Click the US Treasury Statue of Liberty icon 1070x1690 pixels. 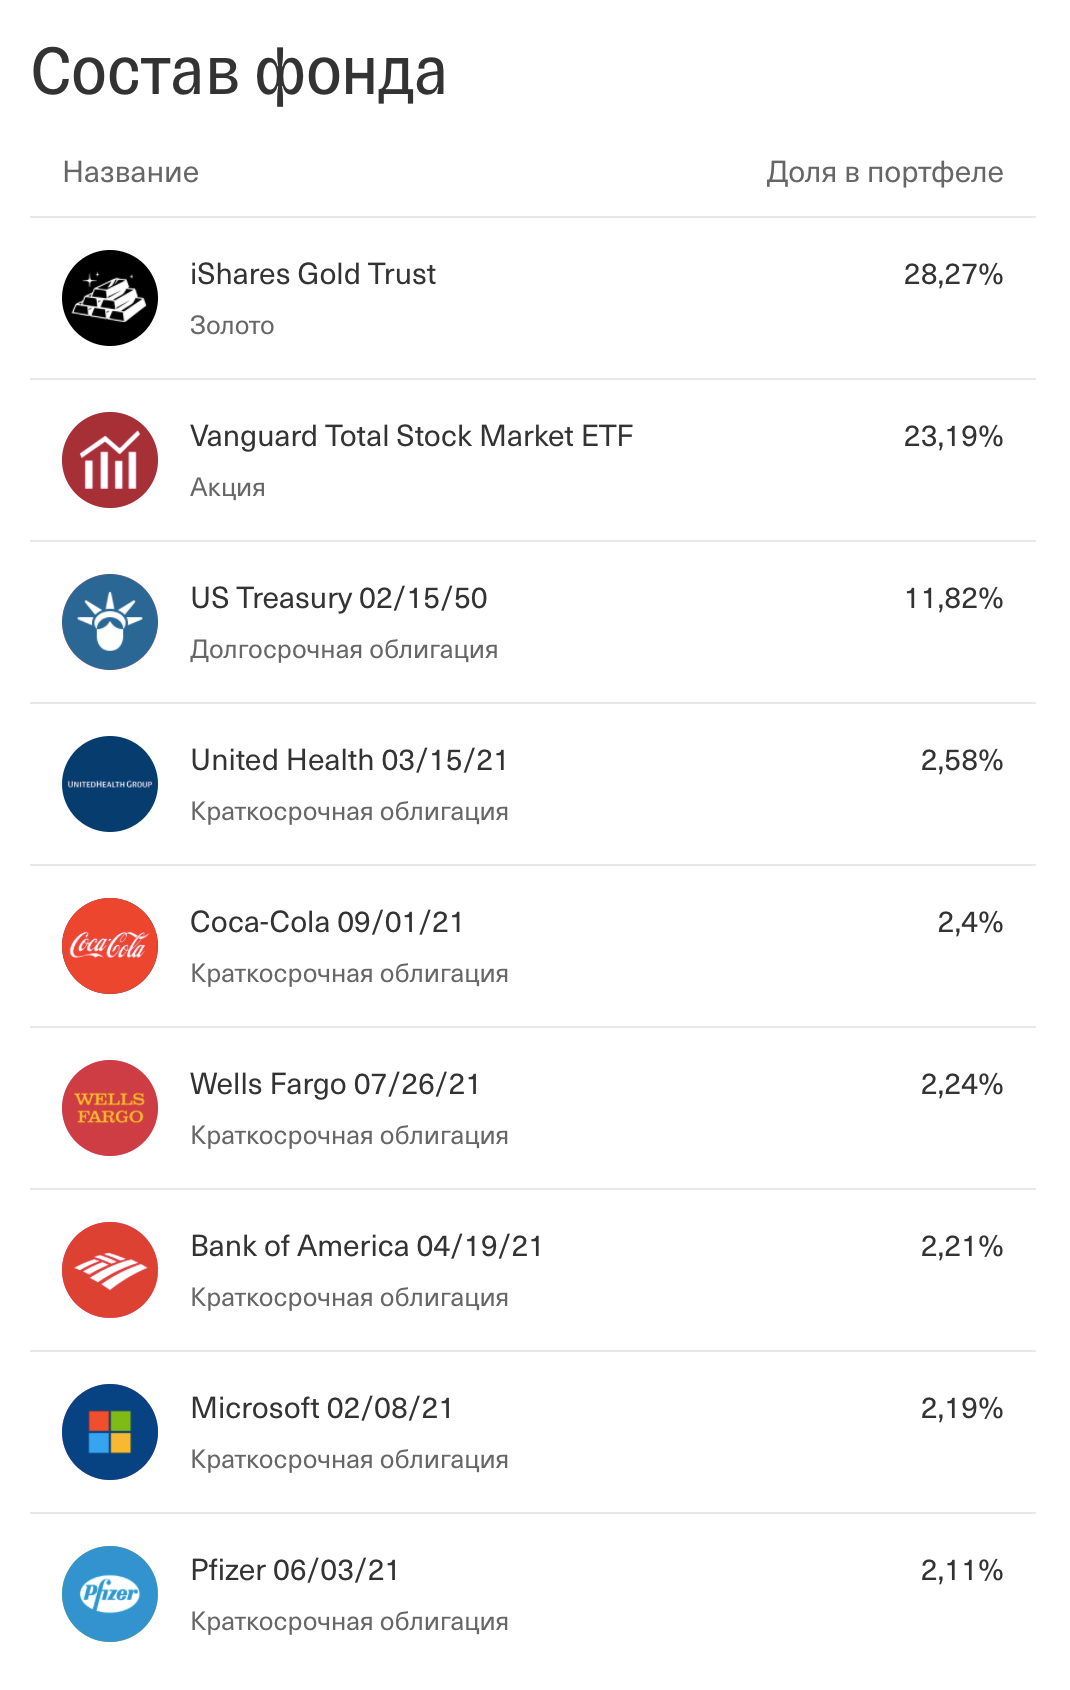[x=110, y=622]
